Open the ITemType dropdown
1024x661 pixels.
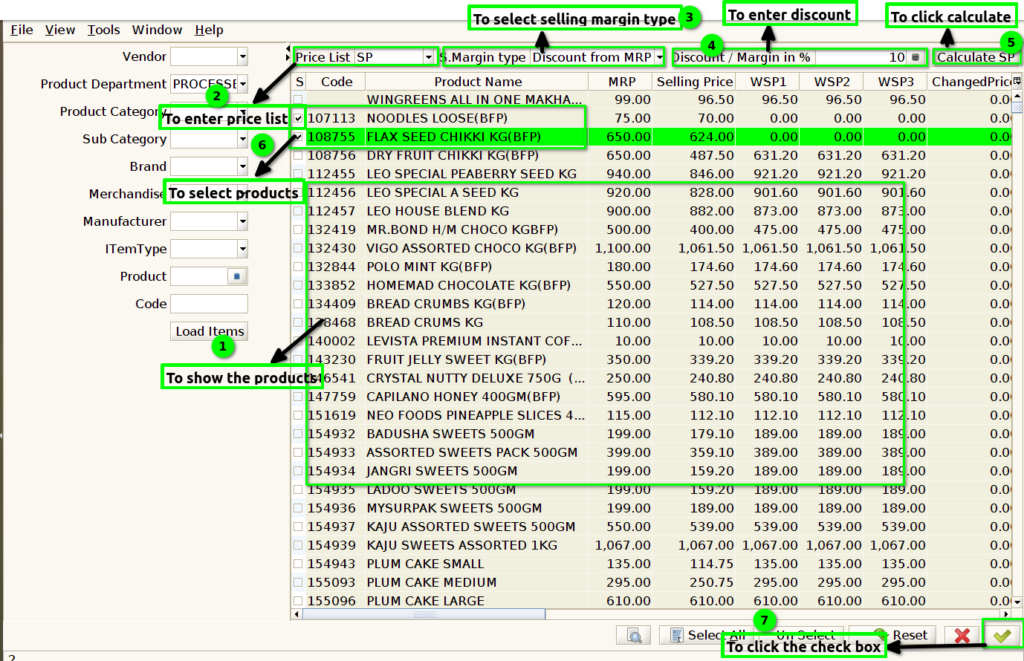click(x=242, y=249)
